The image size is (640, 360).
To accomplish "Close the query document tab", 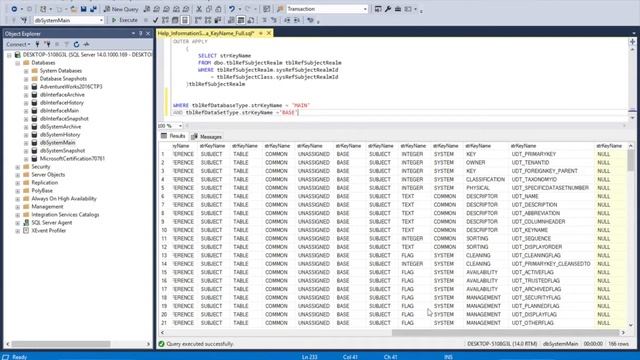I will [x=269, y=33].
